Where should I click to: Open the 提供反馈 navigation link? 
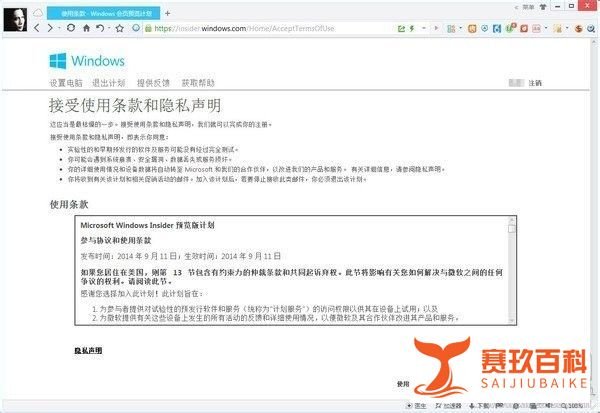[153, 83]
